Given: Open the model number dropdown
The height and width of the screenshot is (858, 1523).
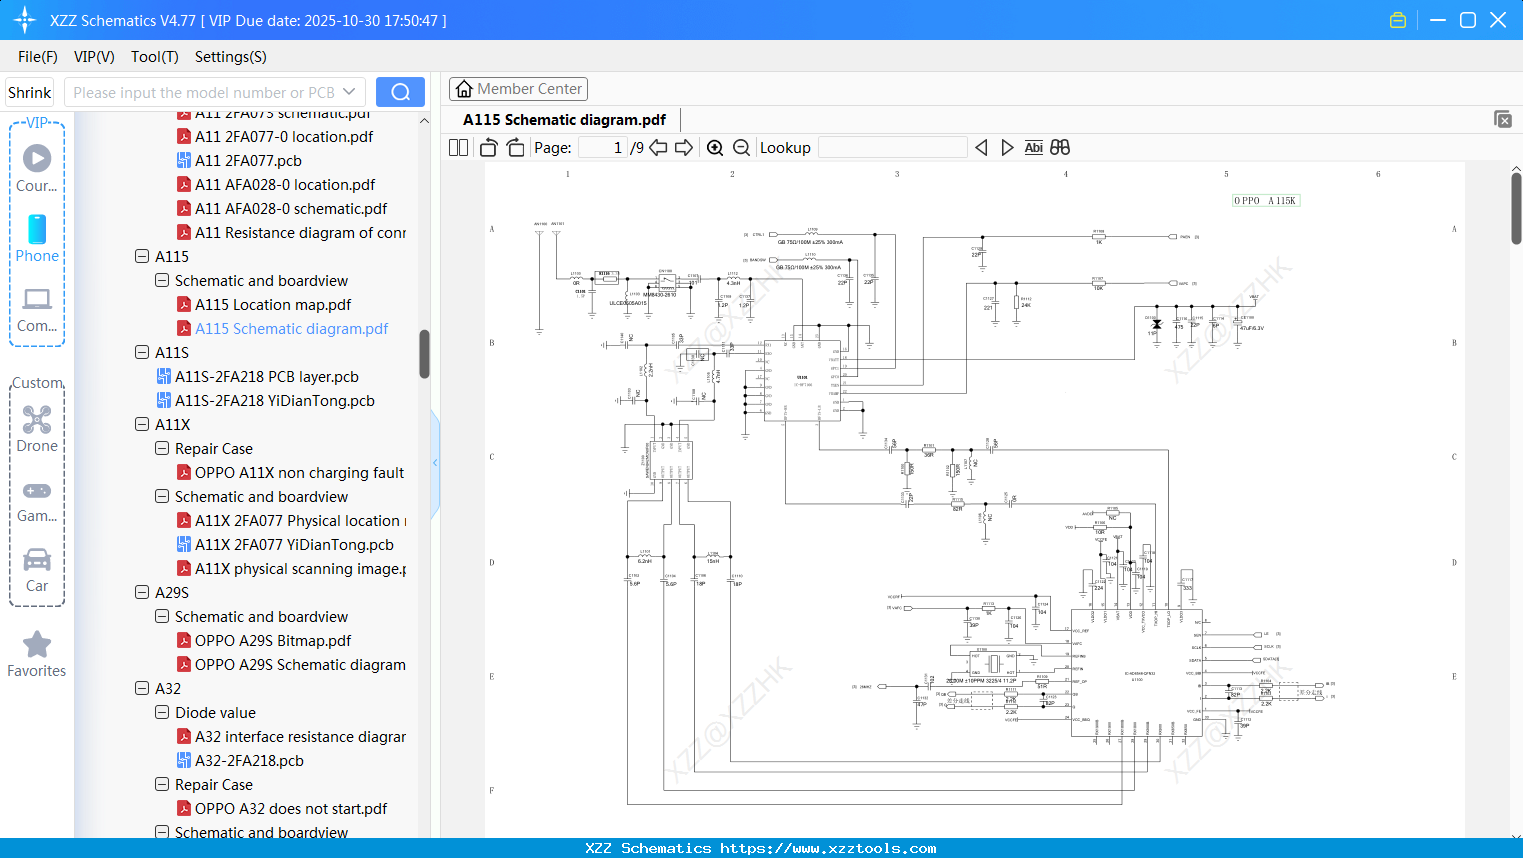Looking at the screenshot, I should coord(349,92).
